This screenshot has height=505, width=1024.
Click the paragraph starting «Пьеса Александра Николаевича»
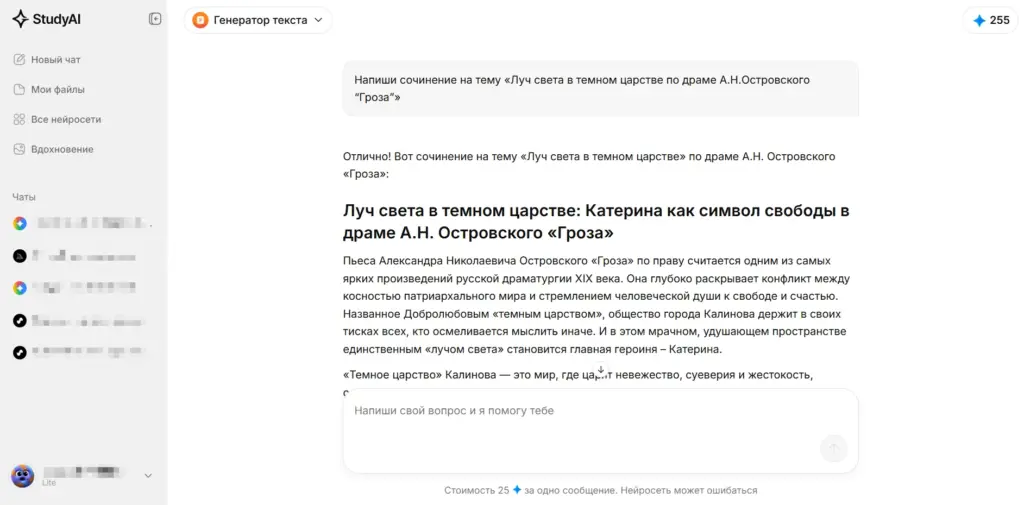(596, 305)
